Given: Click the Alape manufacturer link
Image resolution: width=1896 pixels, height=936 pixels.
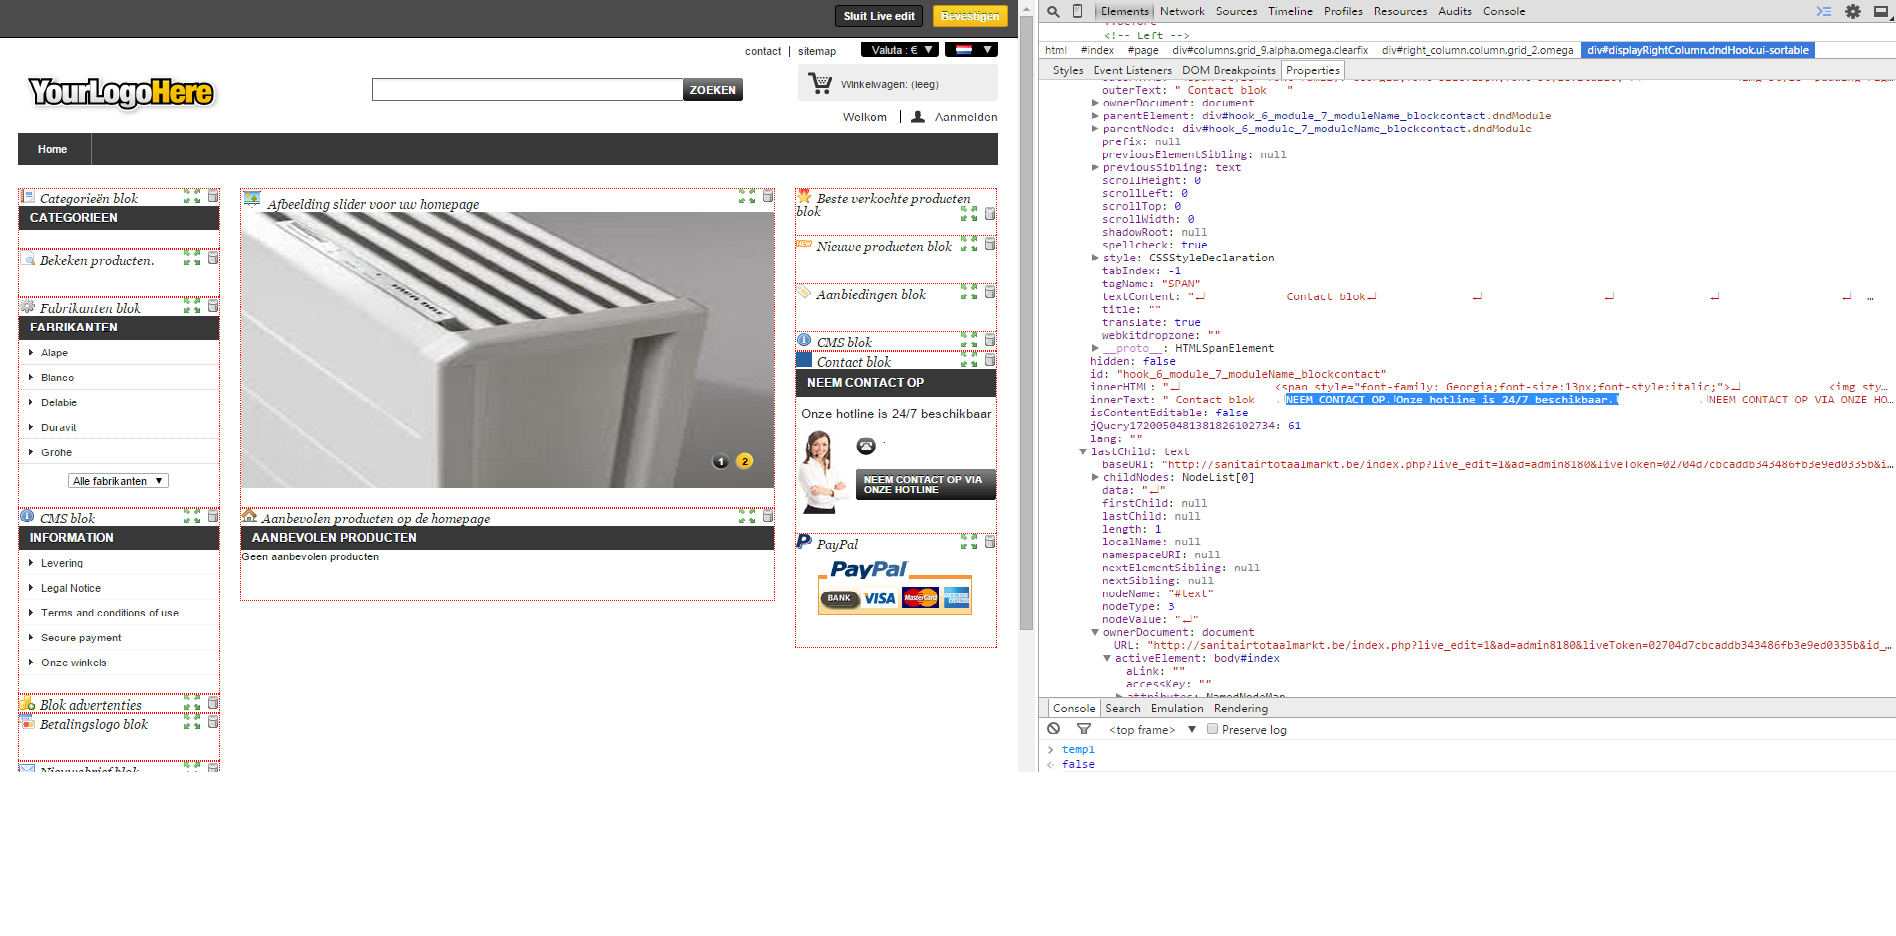Looking at the screenshot, I should point(55,353).
